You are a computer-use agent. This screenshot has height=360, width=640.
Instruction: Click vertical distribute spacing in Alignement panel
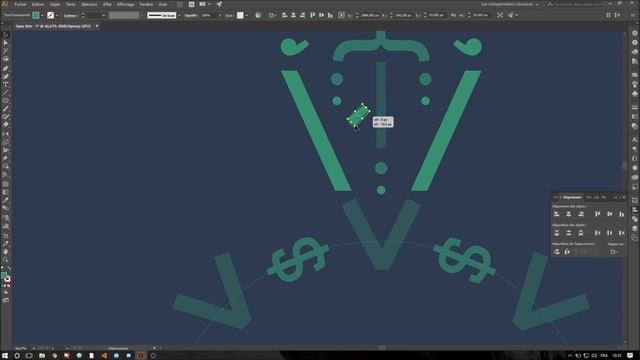coord(557,252)
